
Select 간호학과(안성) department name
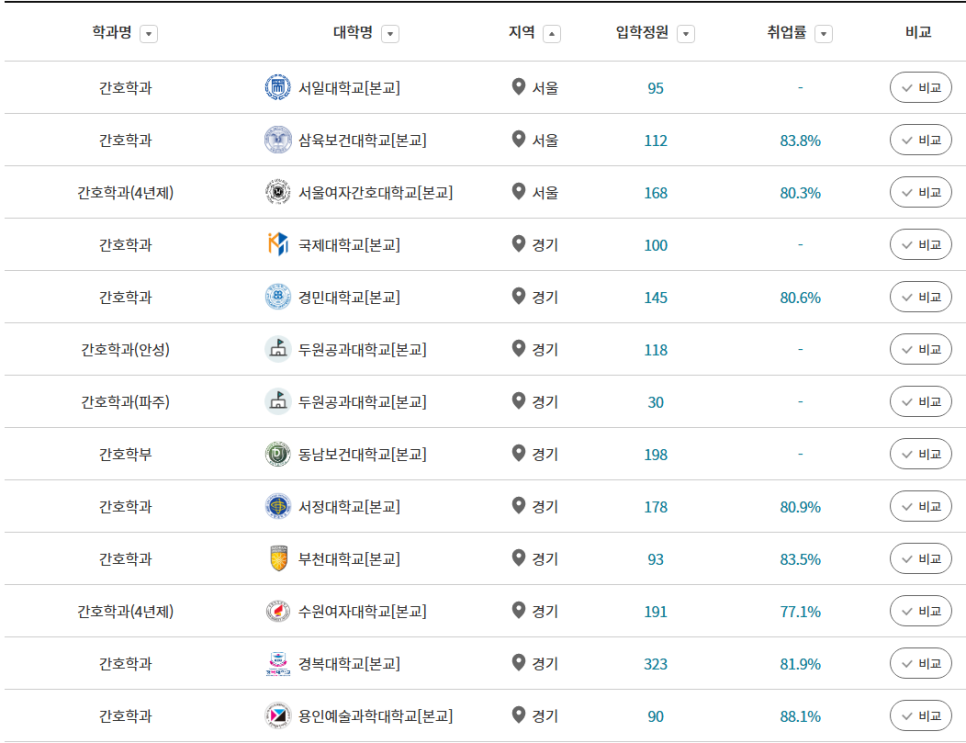tap(125, 349)
